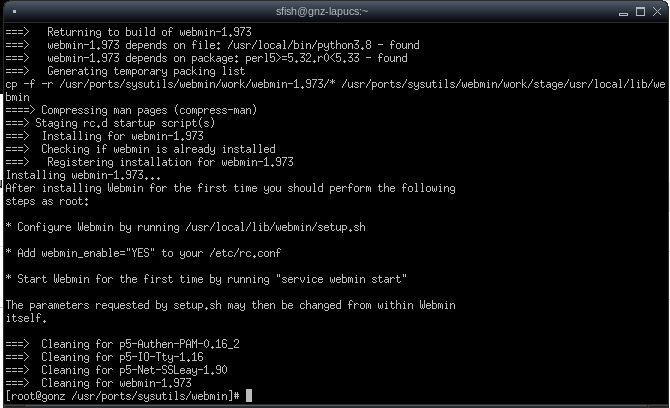Click the Cleaning for p5-Net-SSLeay-1.90 line
The height and width of the screenshot is (408, 670).
coord(117,370)
